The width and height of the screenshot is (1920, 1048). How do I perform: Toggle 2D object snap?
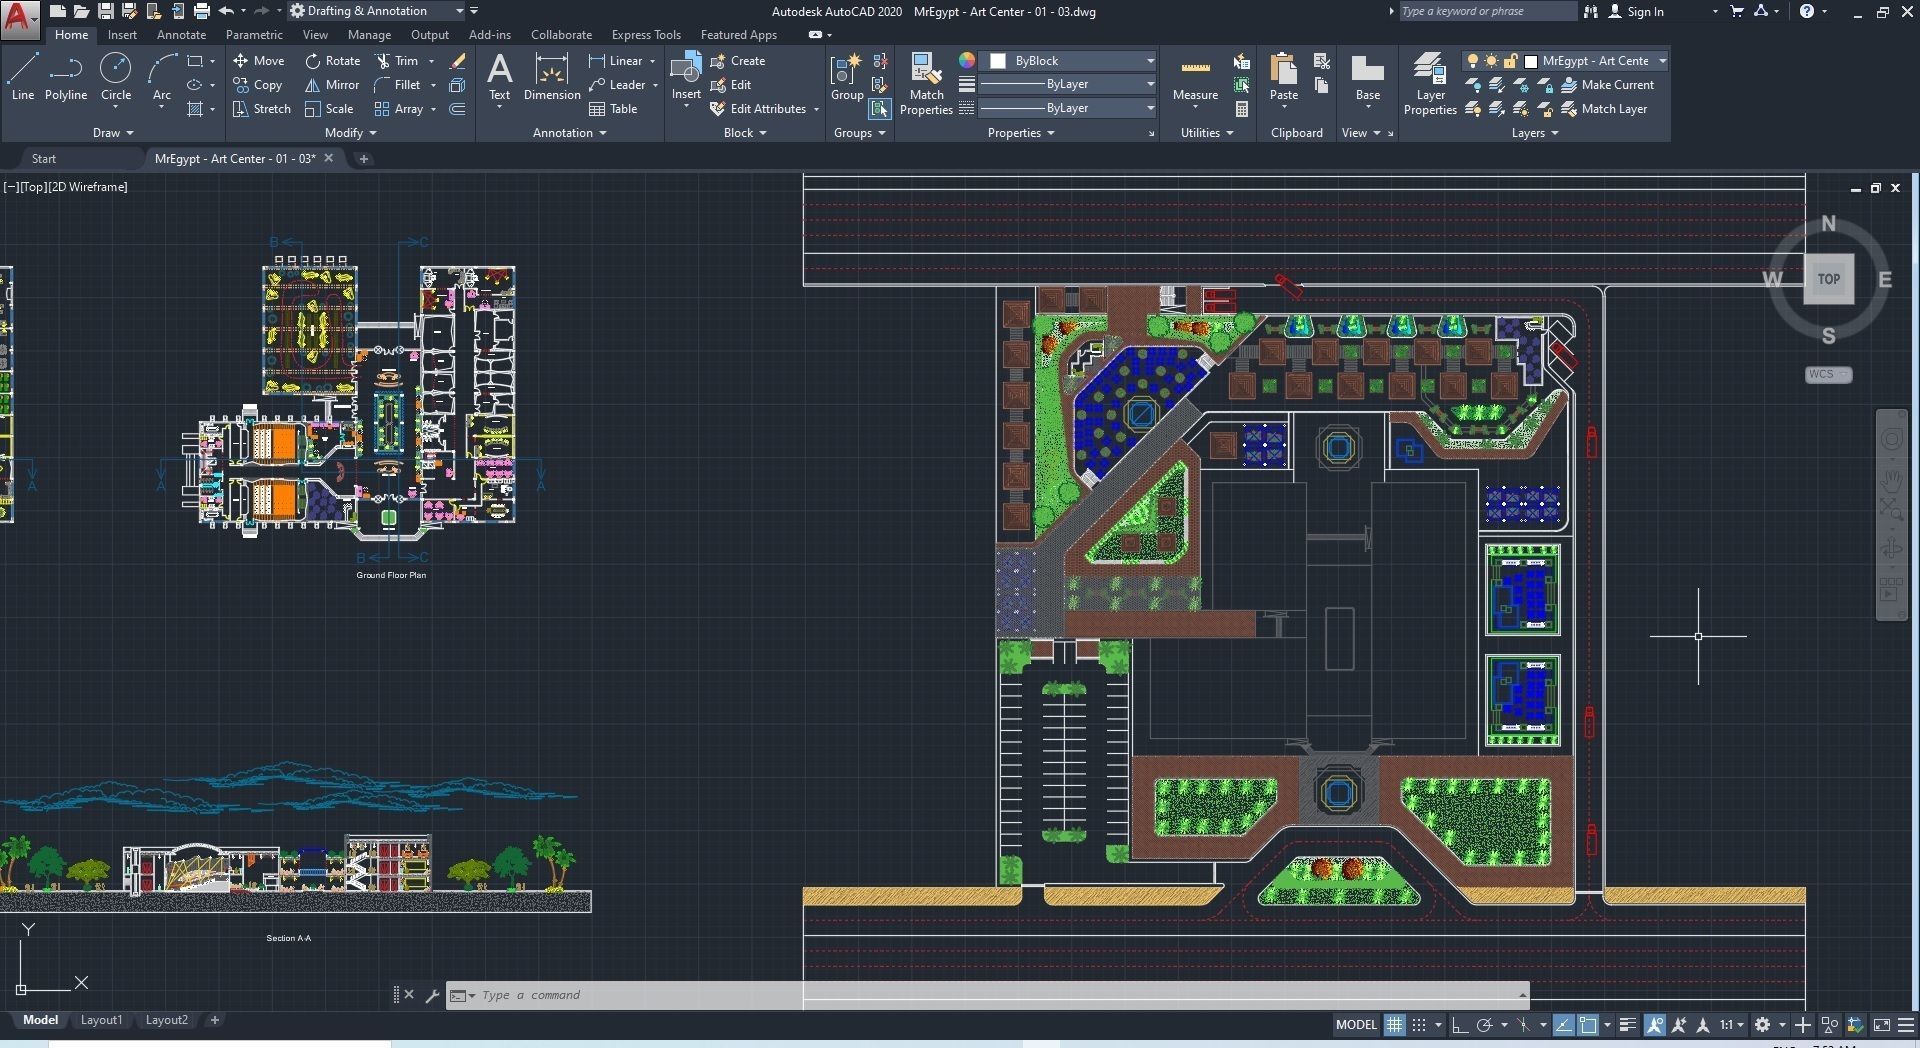click(1588, 1025)
